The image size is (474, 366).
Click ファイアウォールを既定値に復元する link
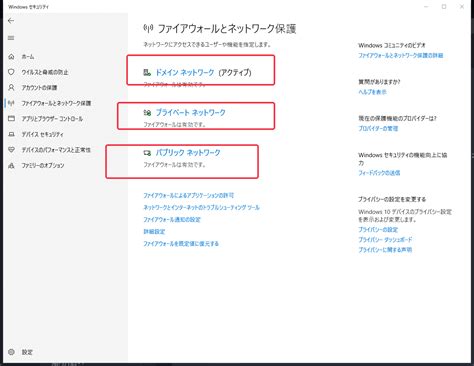(x=181, y=244)
